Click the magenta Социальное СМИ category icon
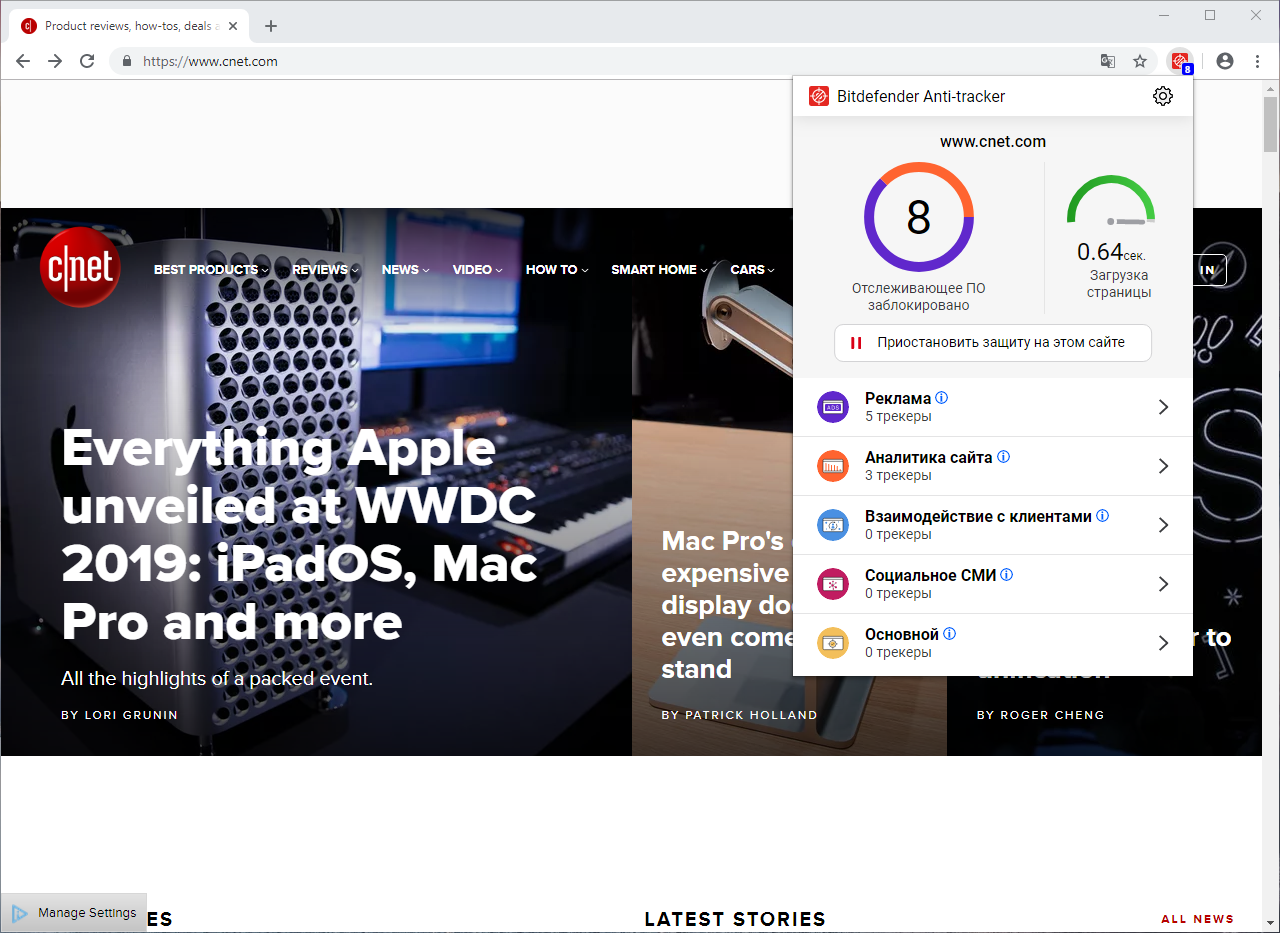Viewport: 1280px width, 933px height. pyautogui.click(x=833, y=584)
